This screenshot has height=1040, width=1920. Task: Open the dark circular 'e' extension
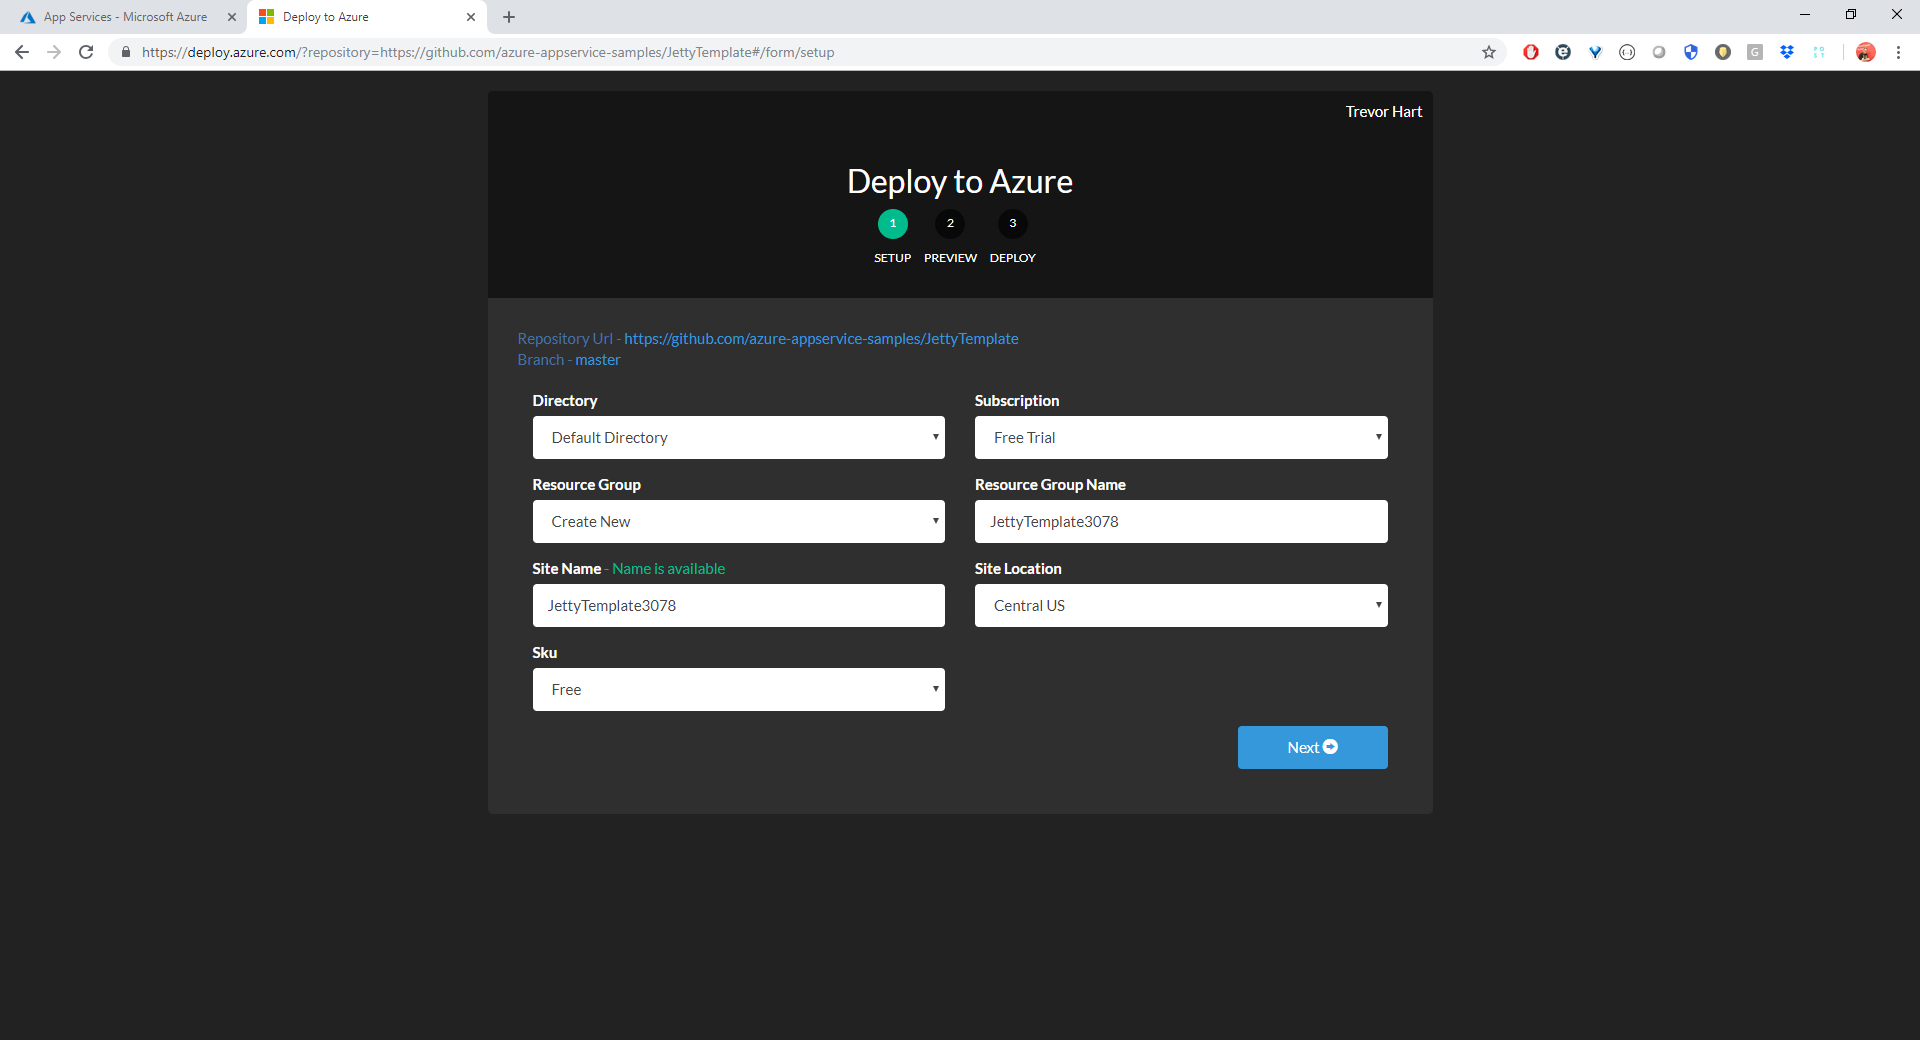click(1563, 52)
